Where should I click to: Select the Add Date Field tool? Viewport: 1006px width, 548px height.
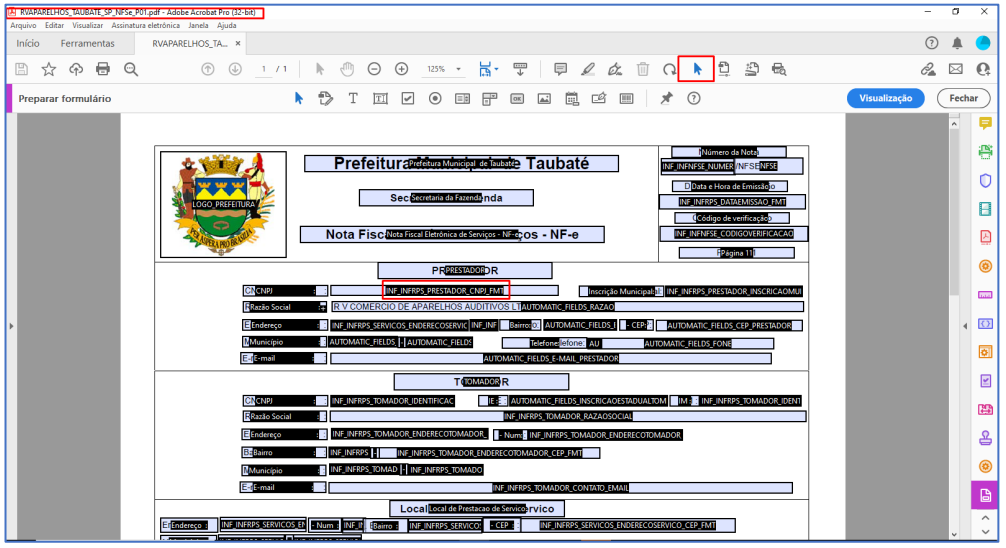572,98
